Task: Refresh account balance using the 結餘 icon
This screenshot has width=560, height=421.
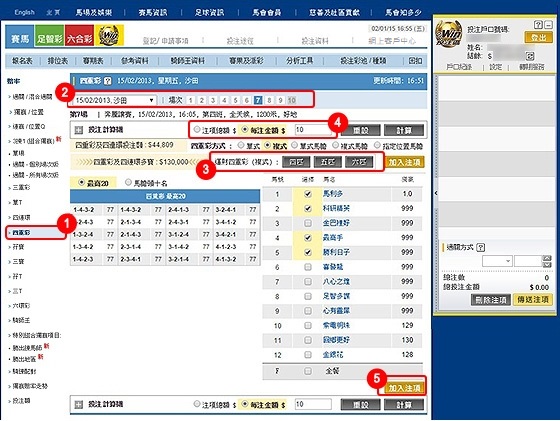Action: [530, 56]
